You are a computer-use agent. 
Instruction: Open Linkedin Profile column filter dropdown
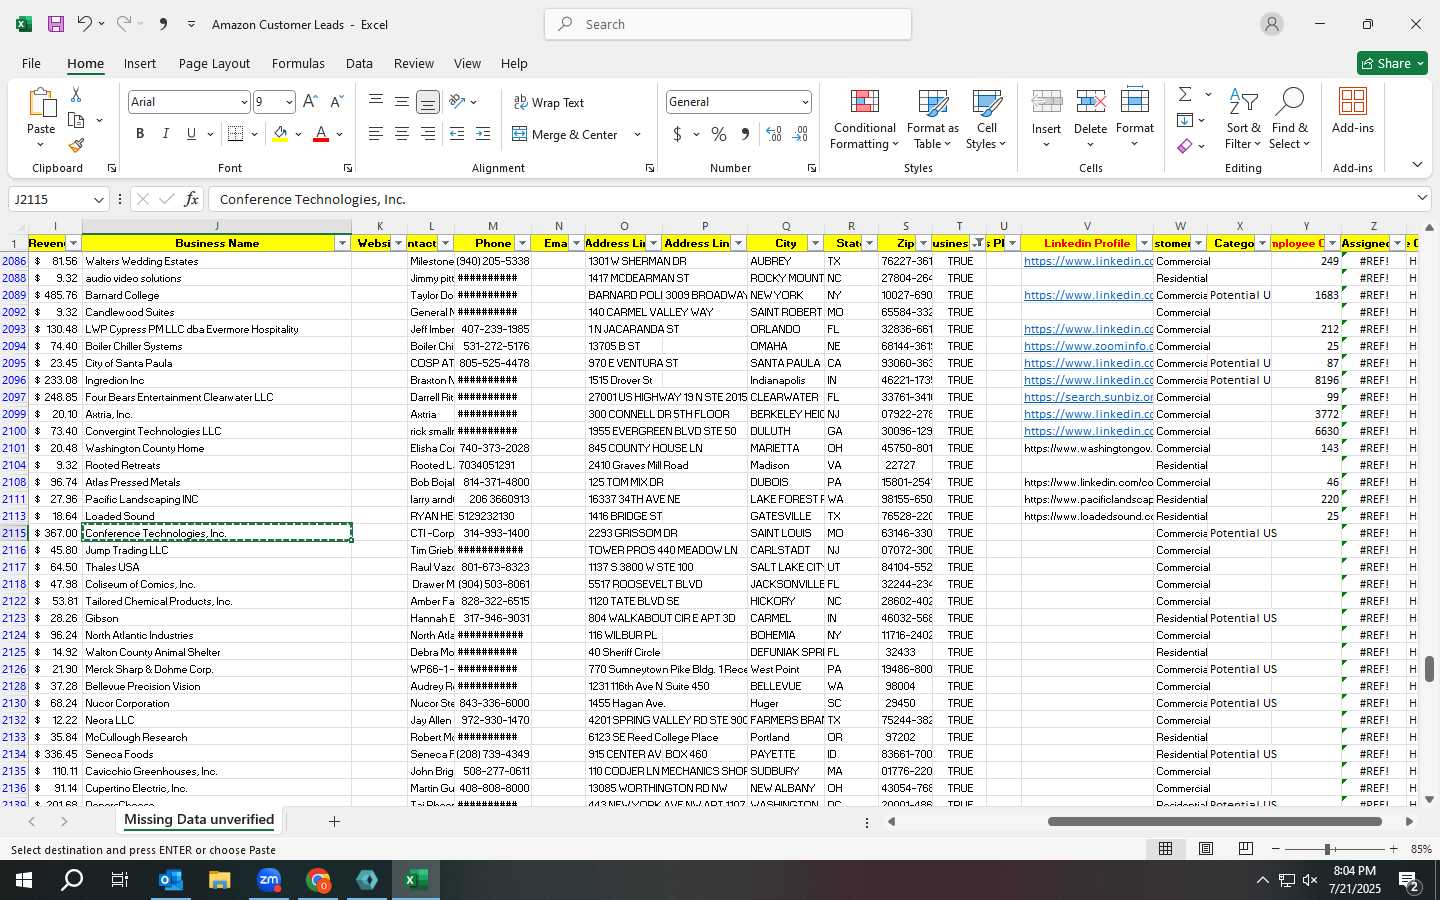(1144, 243)
